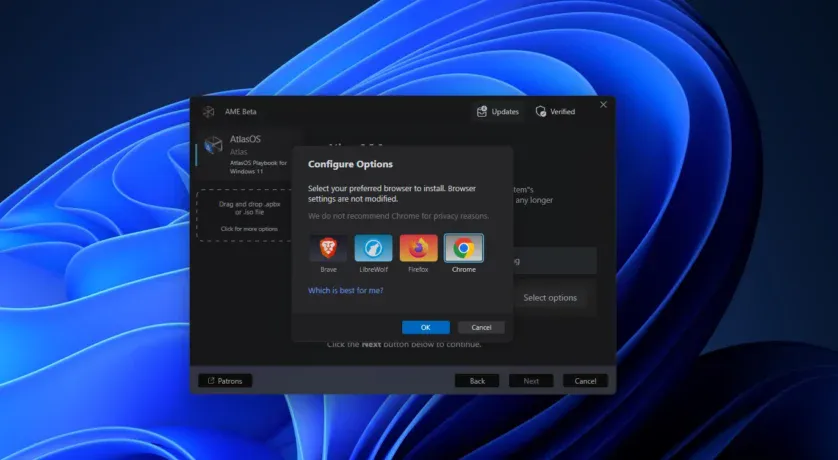This screenshot has height=460, width=838.
Task: Click the Verified shield badge
Action: [555, 111]
